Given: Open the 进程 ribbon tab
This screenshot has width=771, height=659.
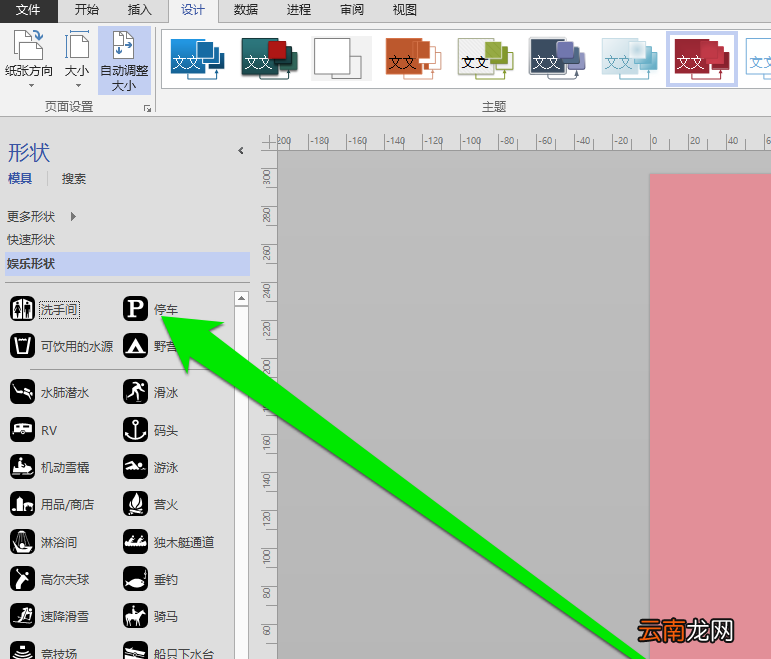Looking at the screenshot, I should [299, 10].
